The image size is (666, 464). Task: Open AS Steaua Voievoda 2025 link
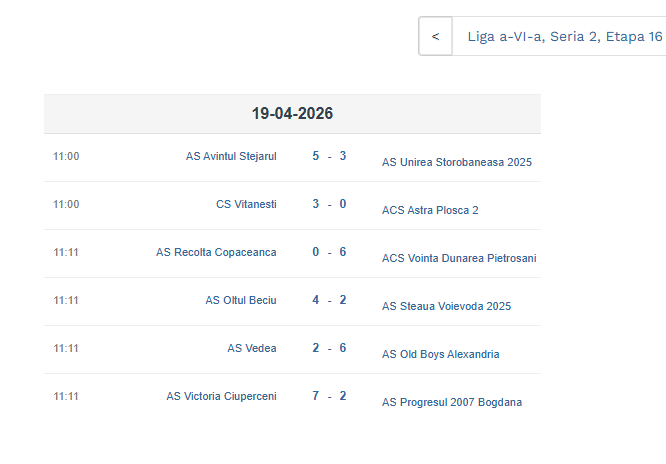tap(446, 306)
